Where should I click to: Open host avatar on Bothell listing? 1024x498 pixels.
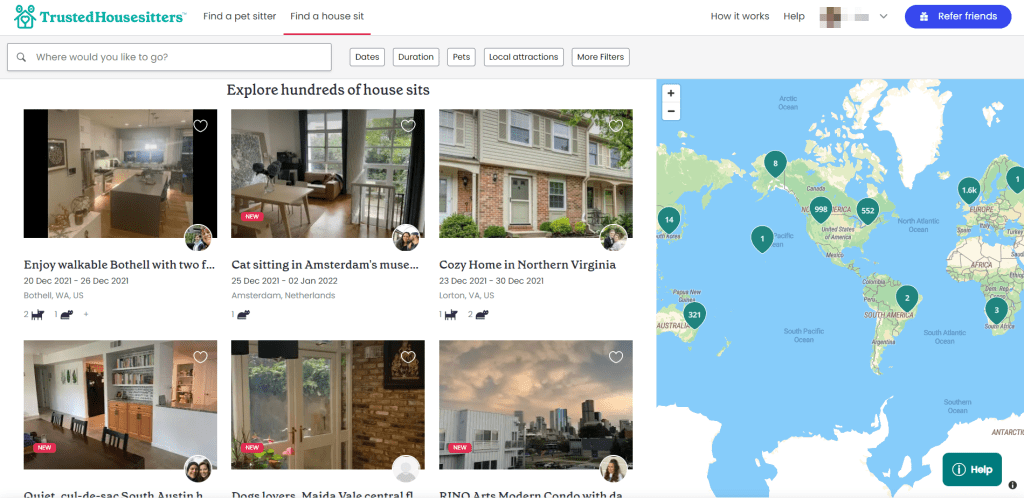199,238
